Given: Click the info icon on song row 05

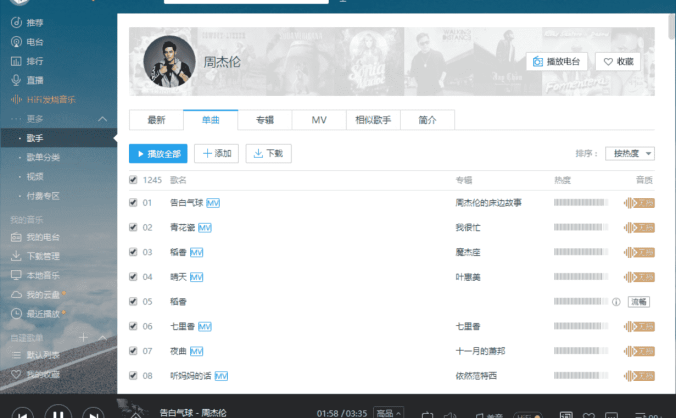Looking at the screenshot, I should (616, 302).
